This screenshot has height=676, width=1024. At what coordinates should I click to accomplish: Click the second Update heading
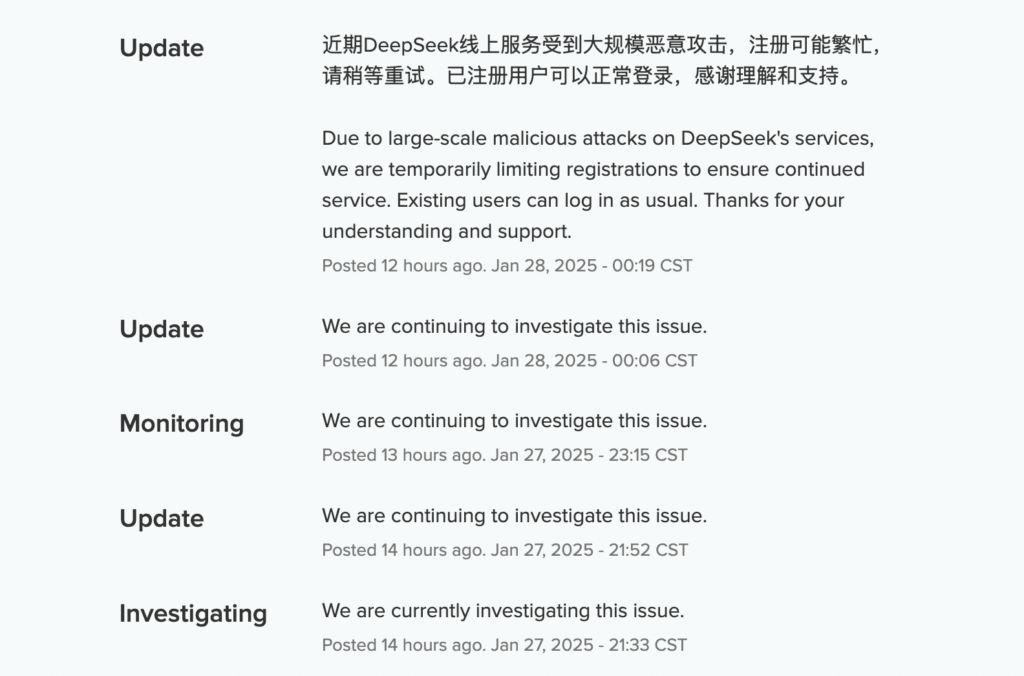coord(161,329)
